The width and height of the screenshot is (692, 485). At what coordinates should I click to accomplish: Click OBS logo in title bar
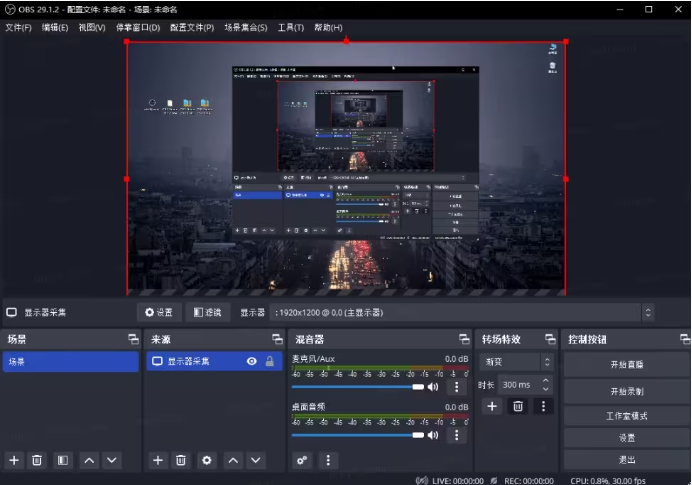click(10, 9)
